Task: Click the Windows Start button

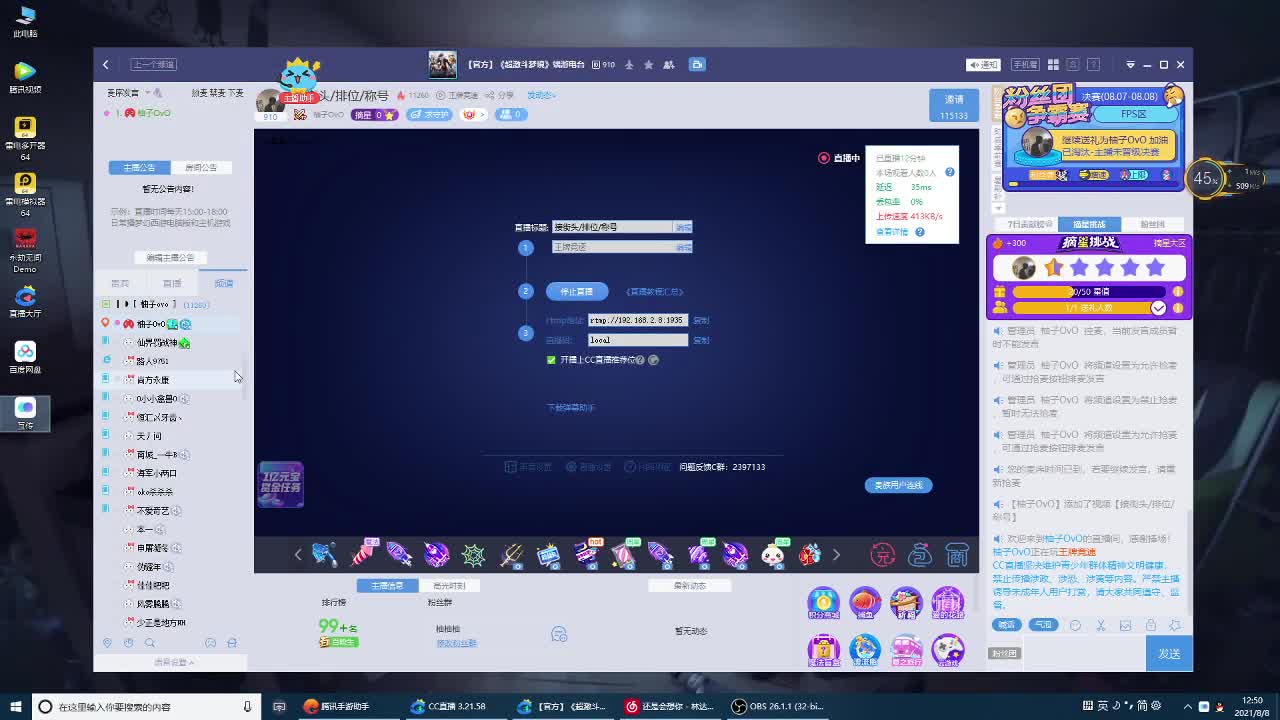Action: pyautogui.click(x=15, y=706)
